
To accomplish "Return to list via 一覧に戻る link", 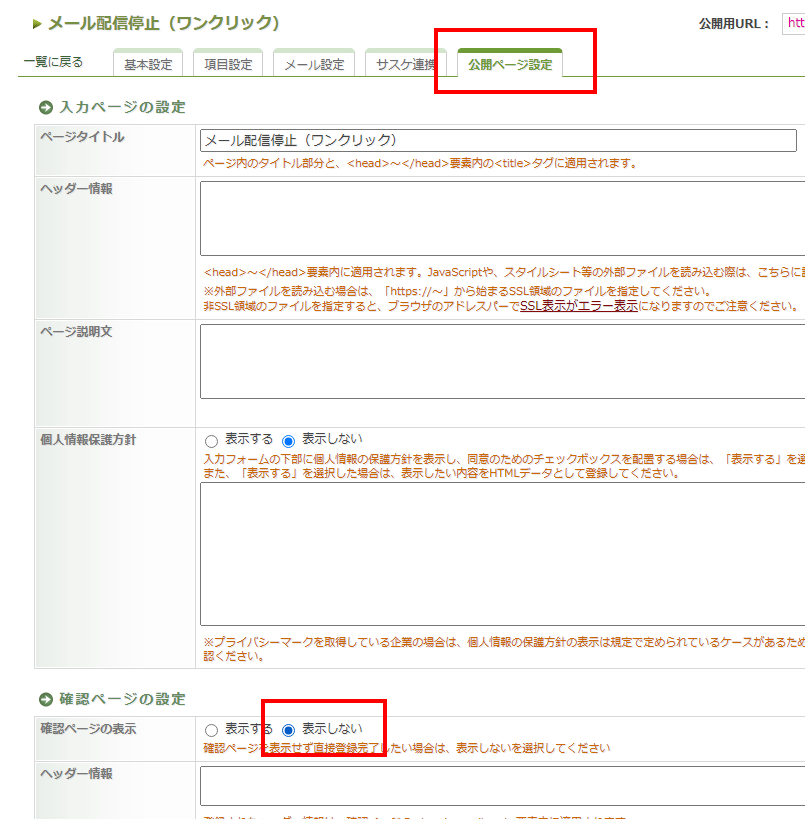I will point(53,62).
